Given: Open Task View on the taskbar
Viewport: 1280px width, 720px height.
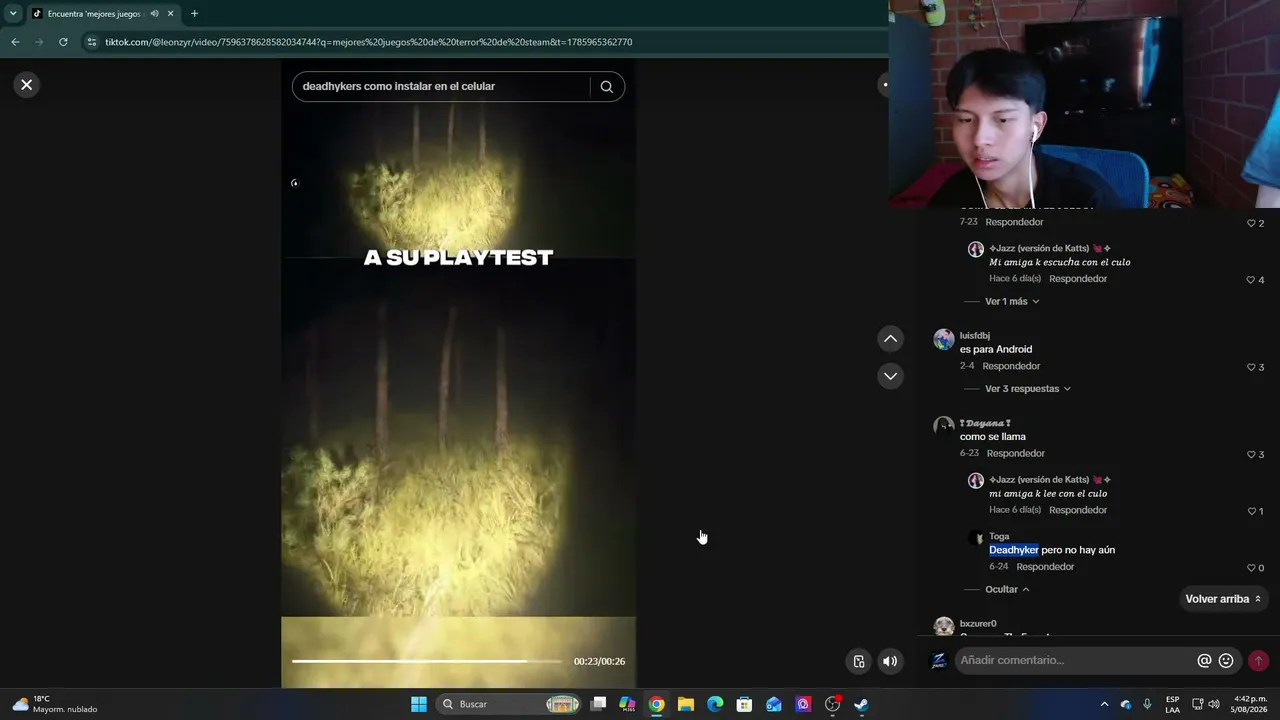Looking at the screenshot, I should (x=598, y=704).
